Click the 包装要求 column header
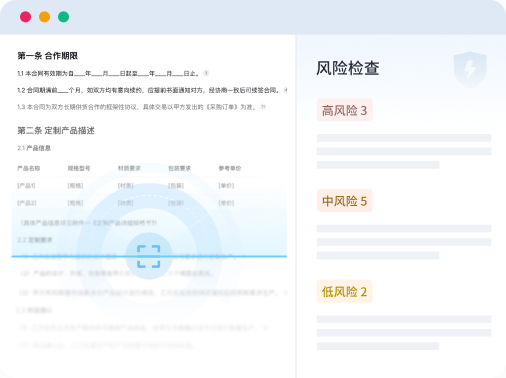 pos(180,168)
